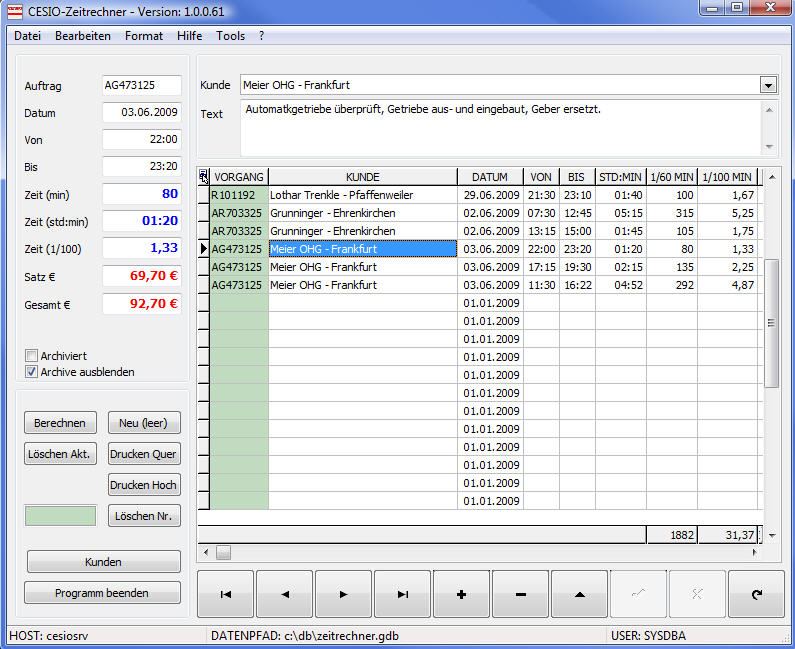The width and height of the screenshot is (795, 649).
Task: Click the VORGANG column header
Action: pos(239,177)
